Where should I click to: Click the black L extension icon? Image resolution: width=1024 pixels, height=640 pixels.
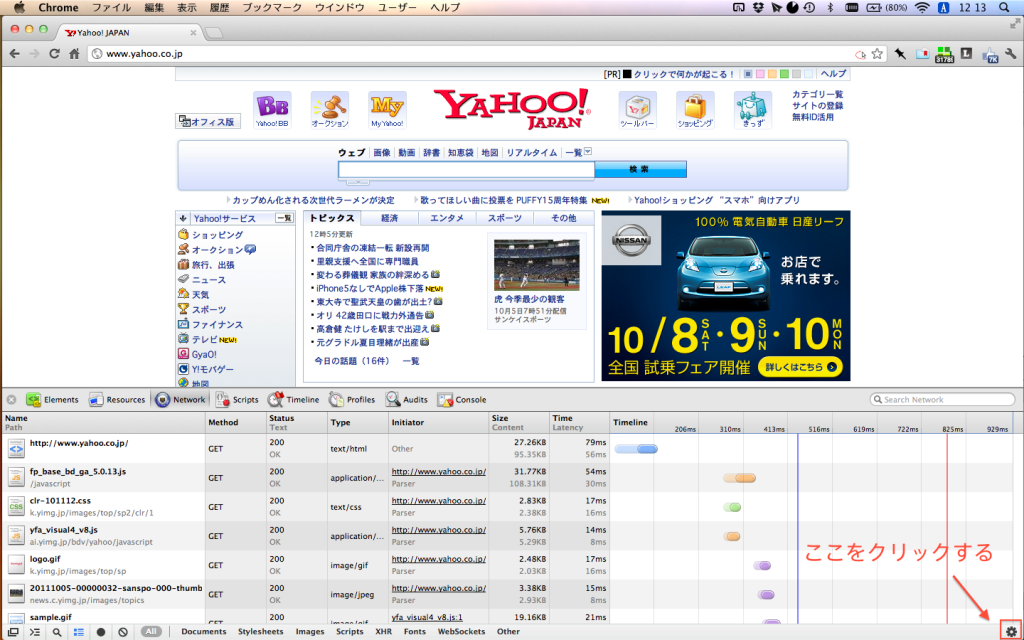[967, 54]
